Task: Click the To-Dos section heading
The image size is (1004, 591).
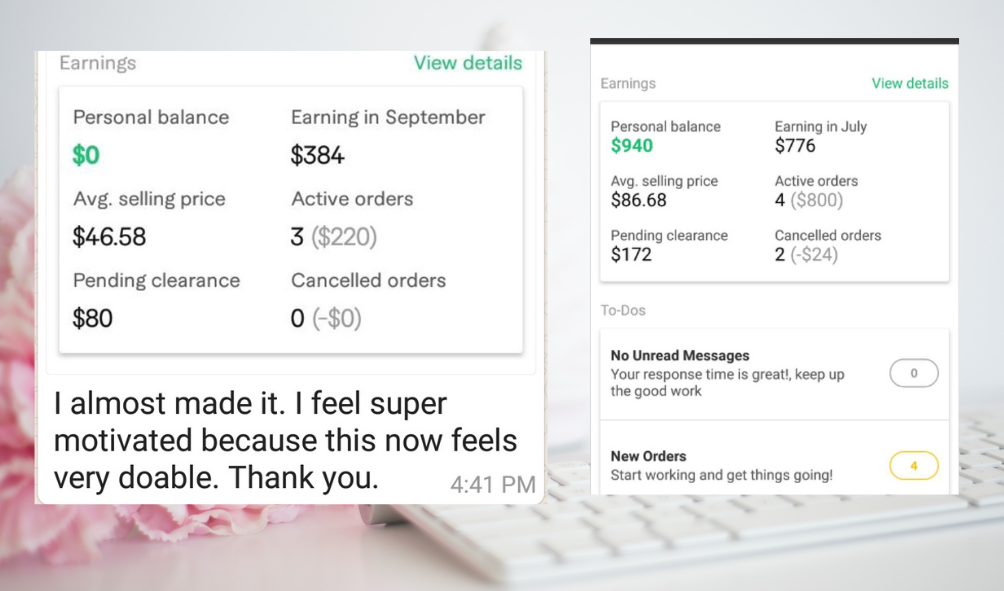Action: pyautogui.click(x=623, y=310)
